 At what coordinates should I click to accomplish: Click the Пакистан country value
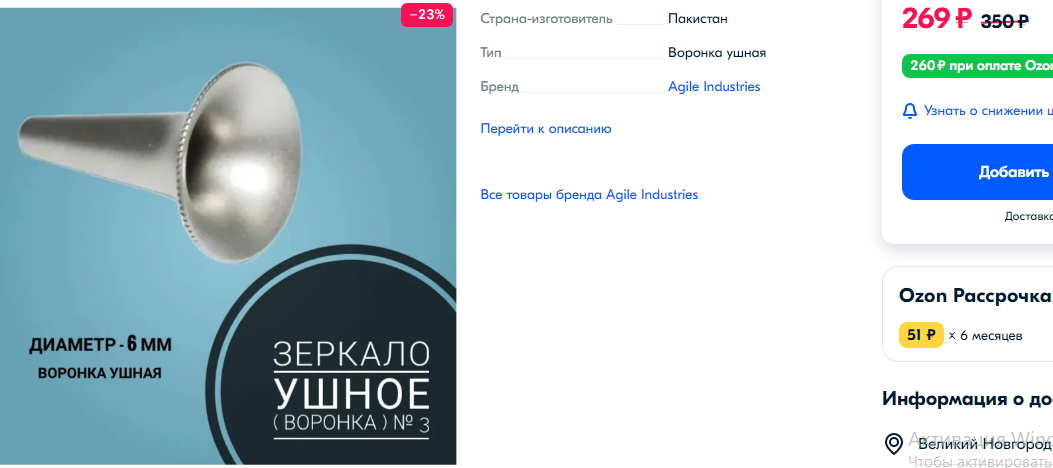[698, 19]
